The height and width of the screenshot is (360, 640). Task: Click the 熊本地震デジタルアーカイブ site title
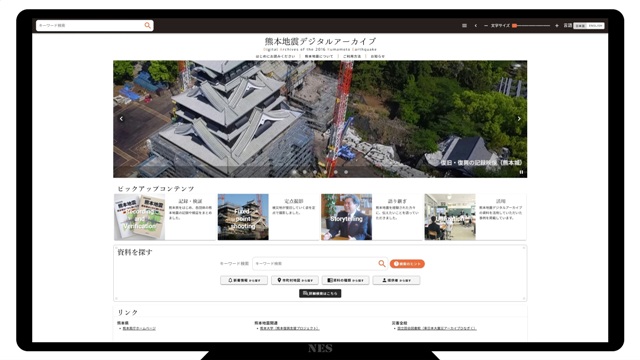320,41
